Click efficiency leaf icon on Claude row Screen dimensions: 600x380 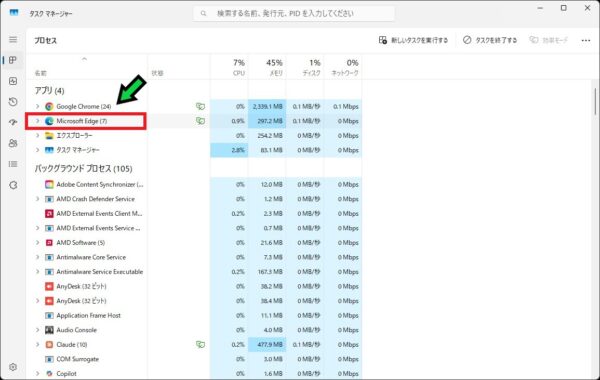pos(200,344)
